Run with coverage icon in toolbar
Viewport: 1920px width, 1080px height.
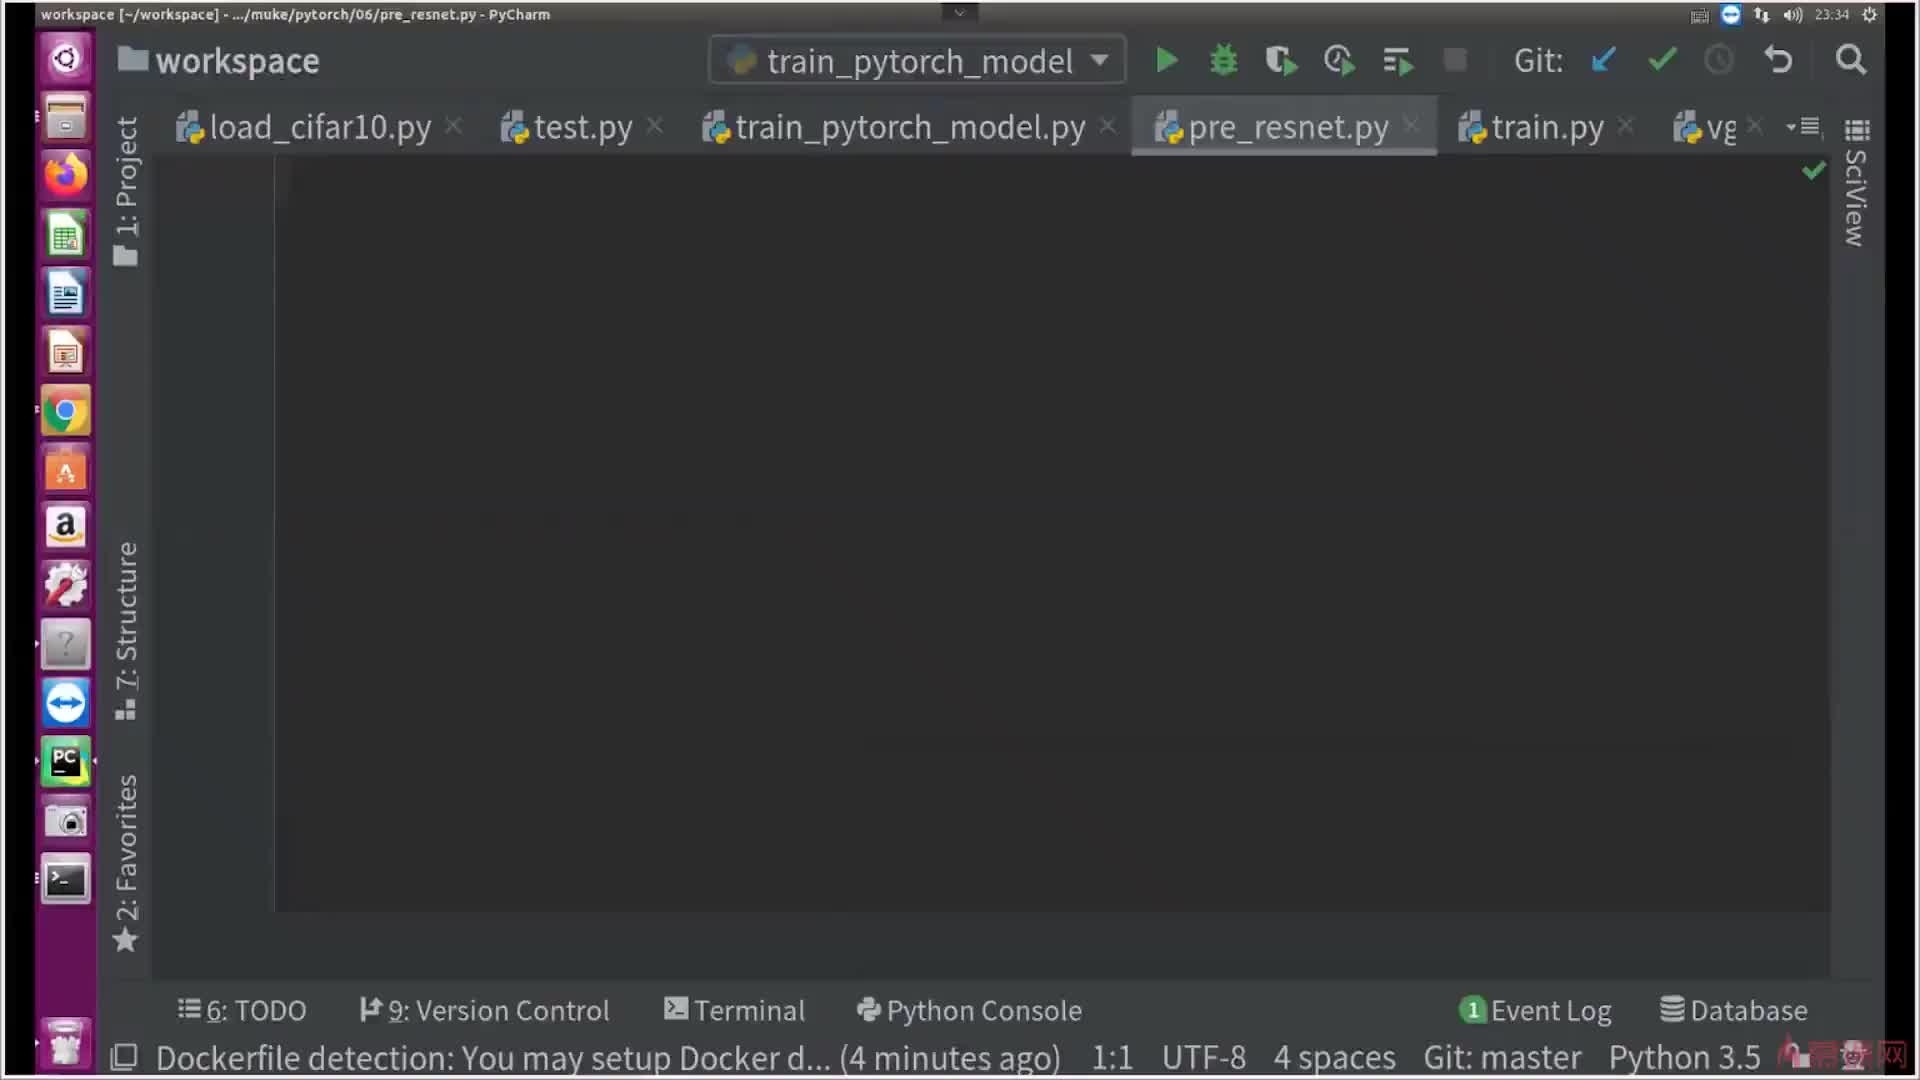coord(1281,61)
